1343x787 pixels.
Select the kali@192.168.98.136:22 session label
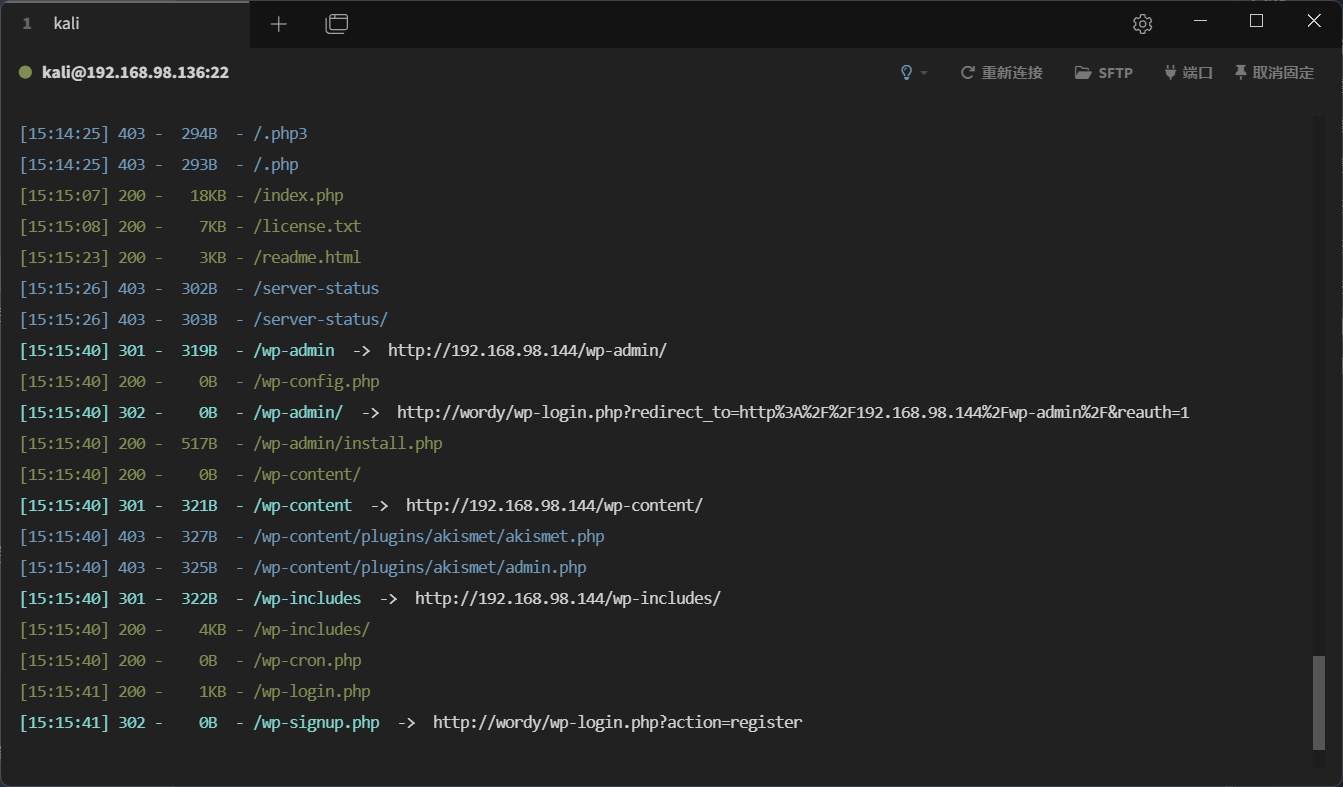(135, 72)
